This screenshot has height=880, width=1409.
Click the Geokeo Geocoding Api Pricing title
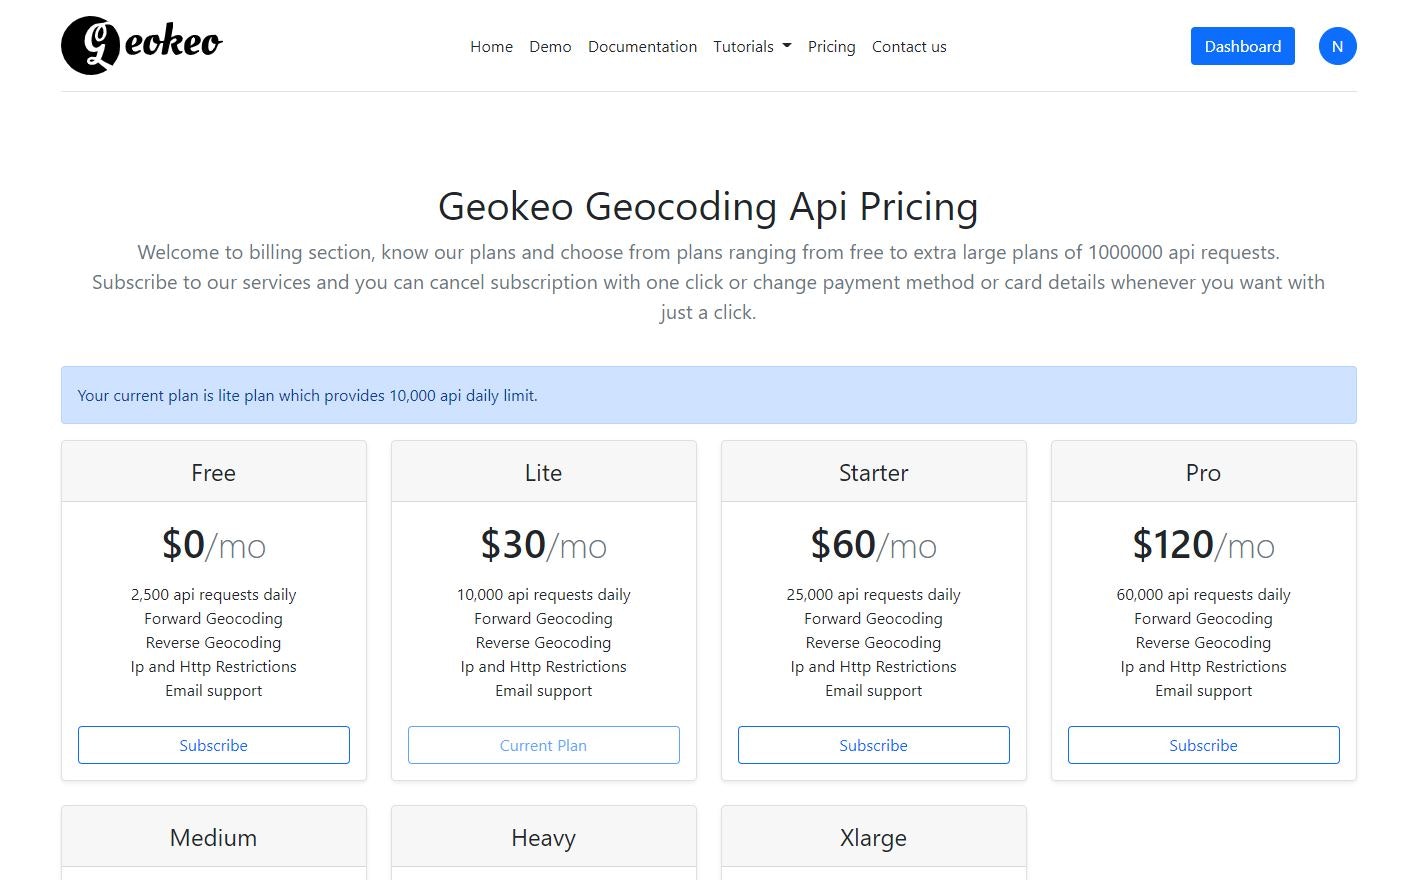click(708, 207)
